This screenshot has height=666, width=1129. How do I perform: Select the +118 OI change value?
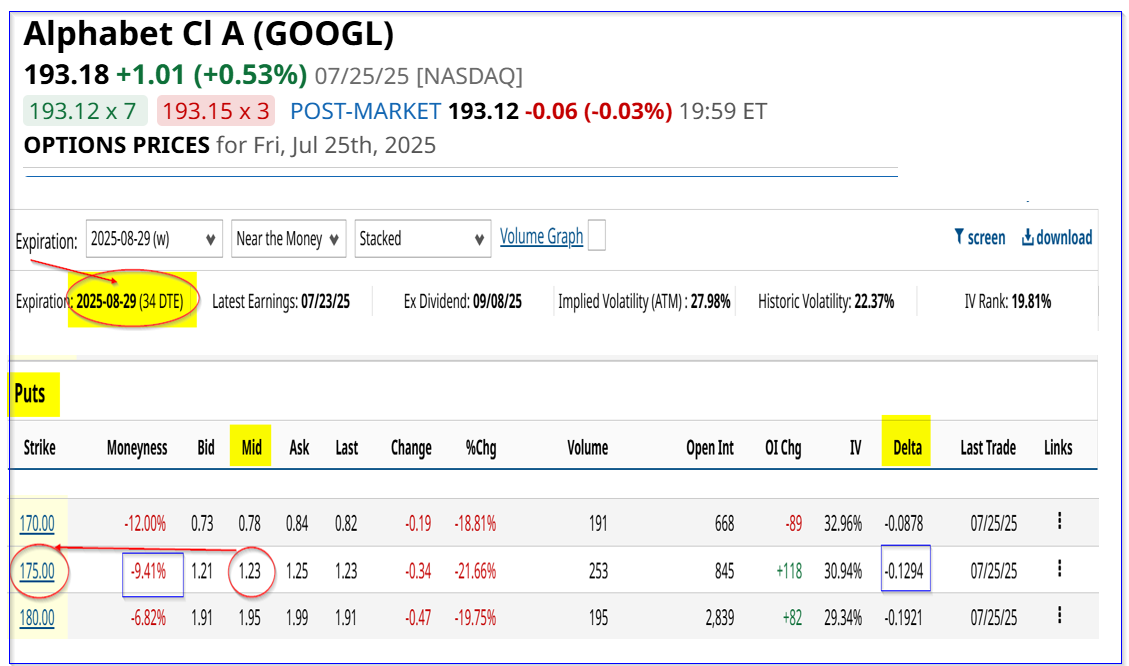[788, 572]
